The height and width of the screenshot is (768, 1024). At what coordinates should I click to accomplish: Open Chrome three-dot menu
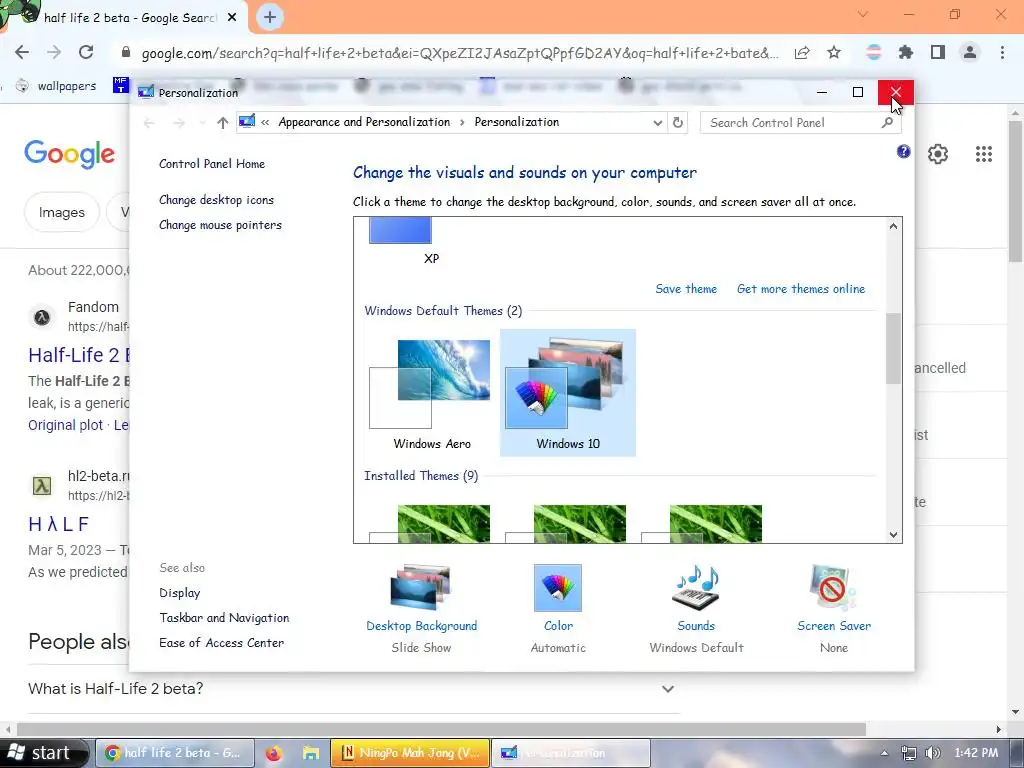coord(1002,52)
